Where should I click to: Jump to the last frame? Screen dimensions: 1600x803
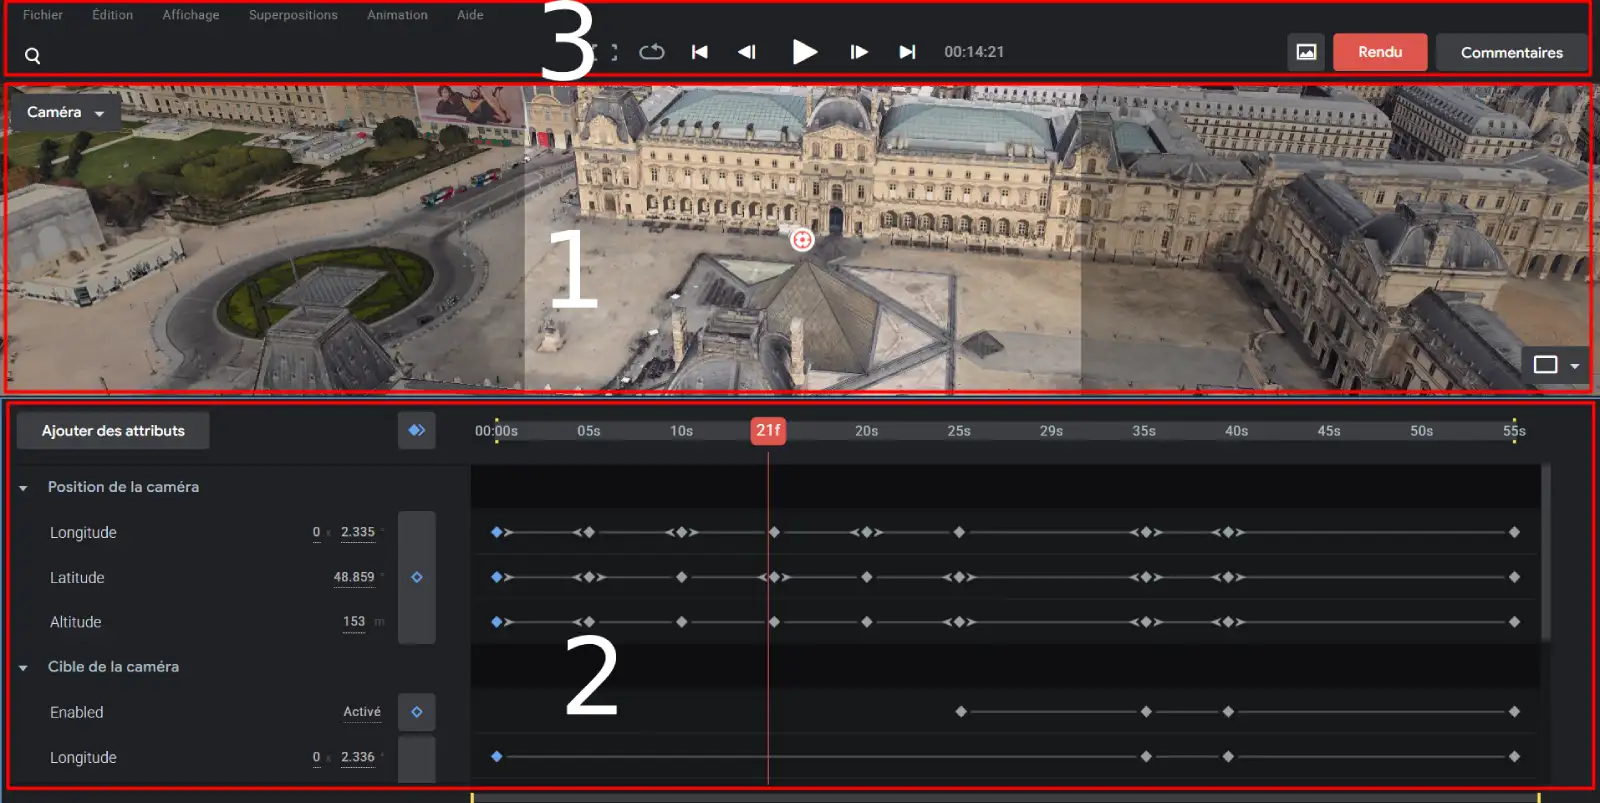click(x=907, y=52)
